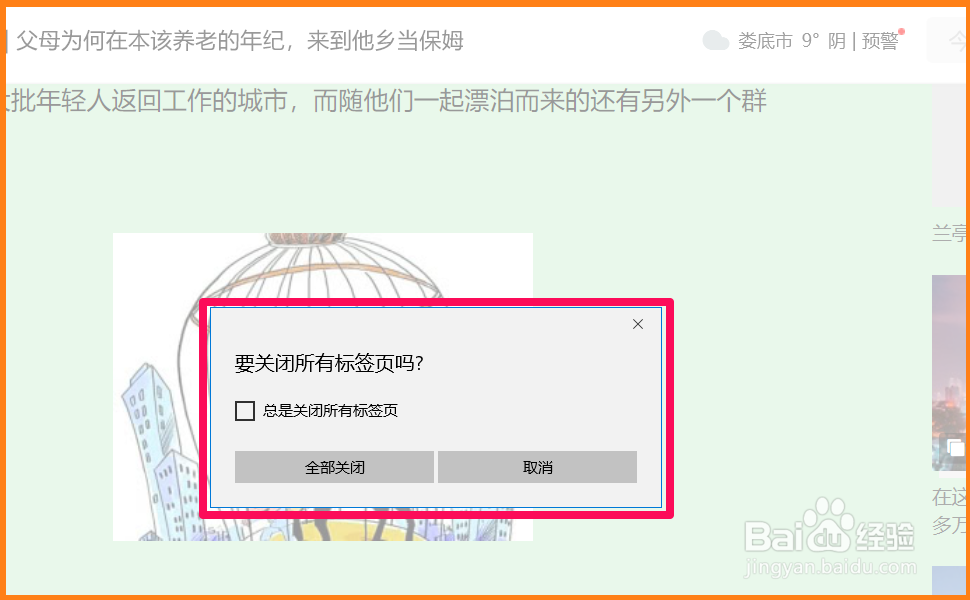The height and width of the screenshot is (600, 970).
Task: Open the 父母为何在本该养老的年纪 headline
Action: [239, 41]
